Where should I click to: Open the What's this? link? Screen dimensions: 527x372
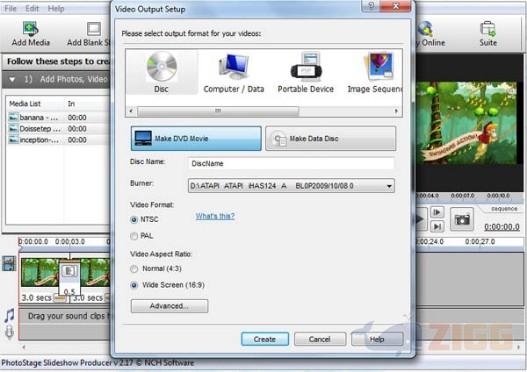pos(215,216)
